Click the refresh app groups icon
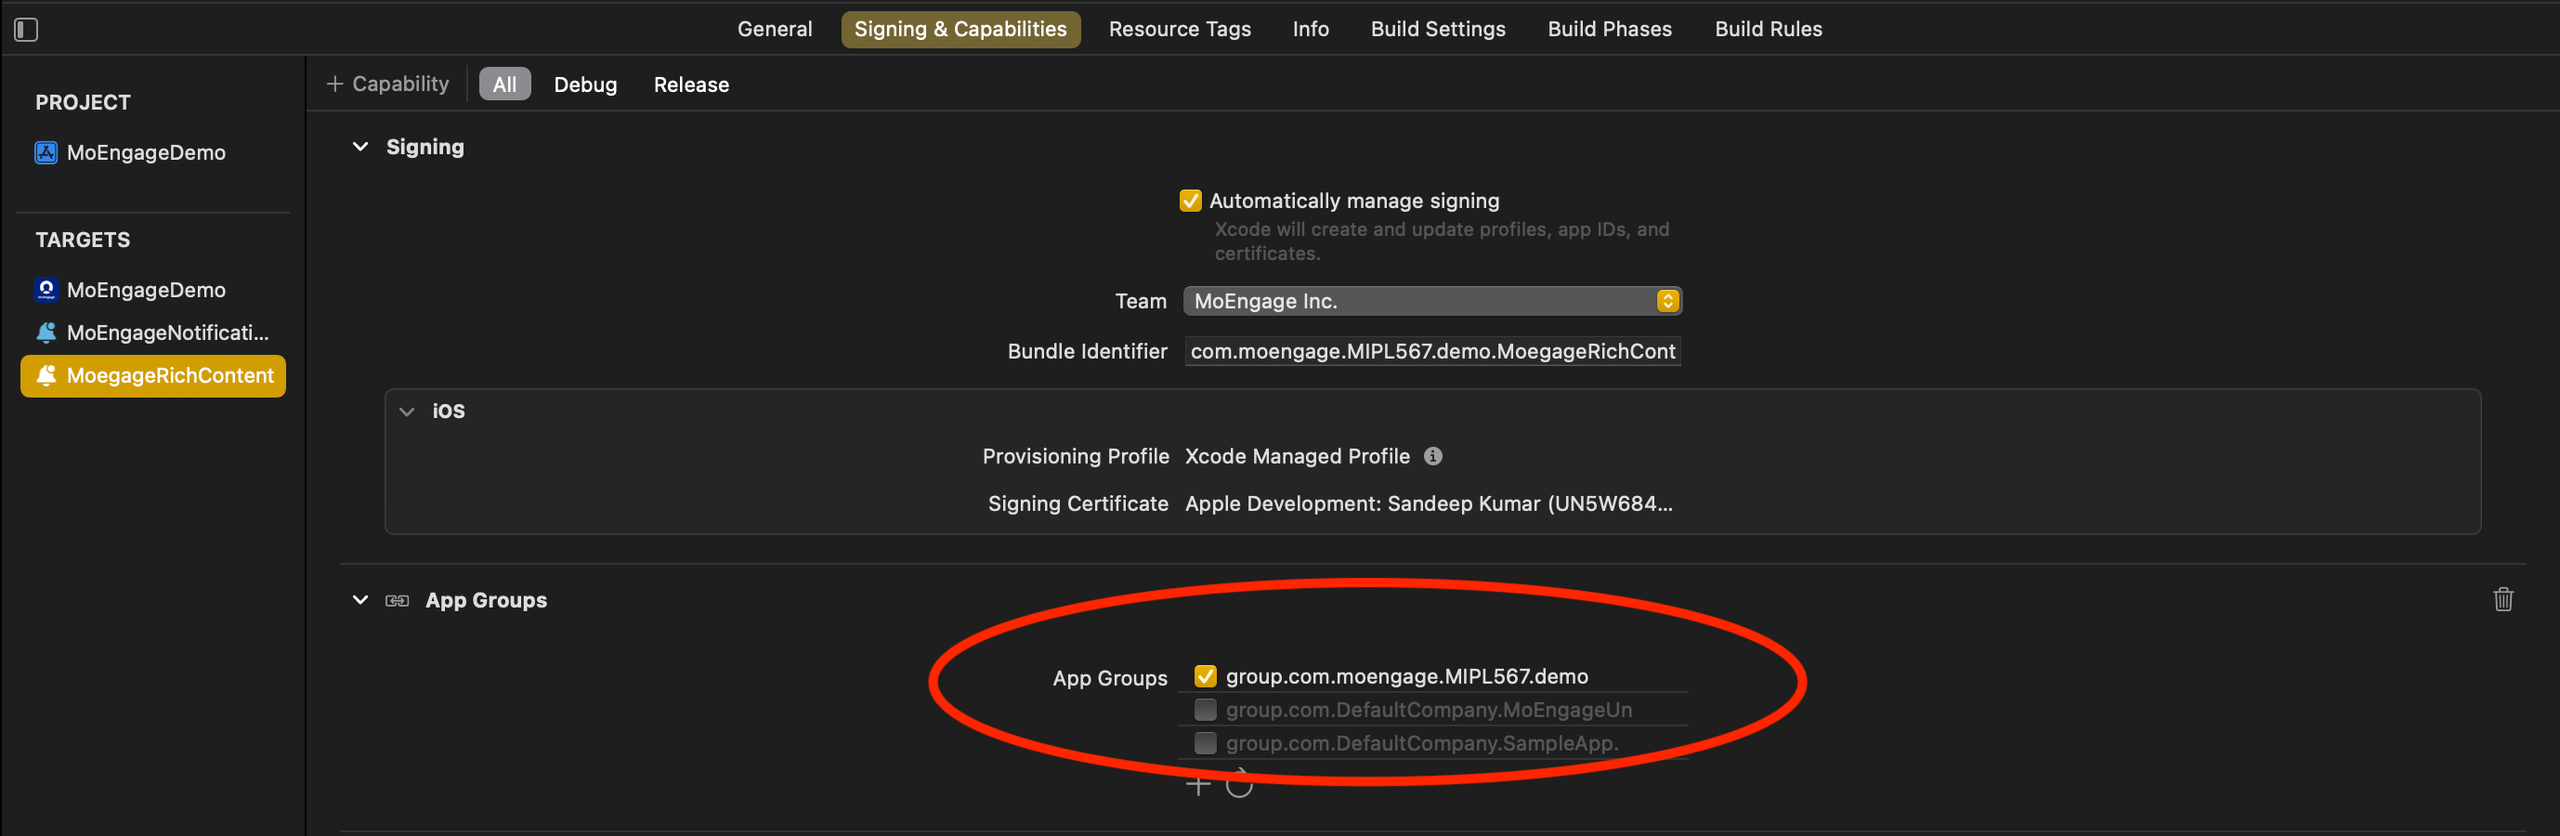2560x836 pixels. (1239, 785)
